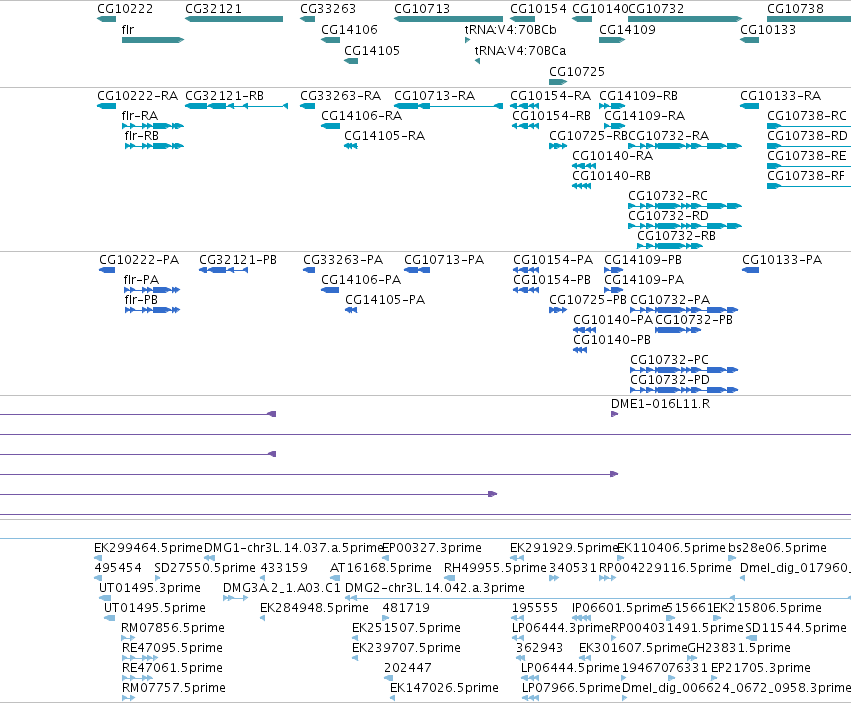Click protein CG10732-PD

click(670, 380)
